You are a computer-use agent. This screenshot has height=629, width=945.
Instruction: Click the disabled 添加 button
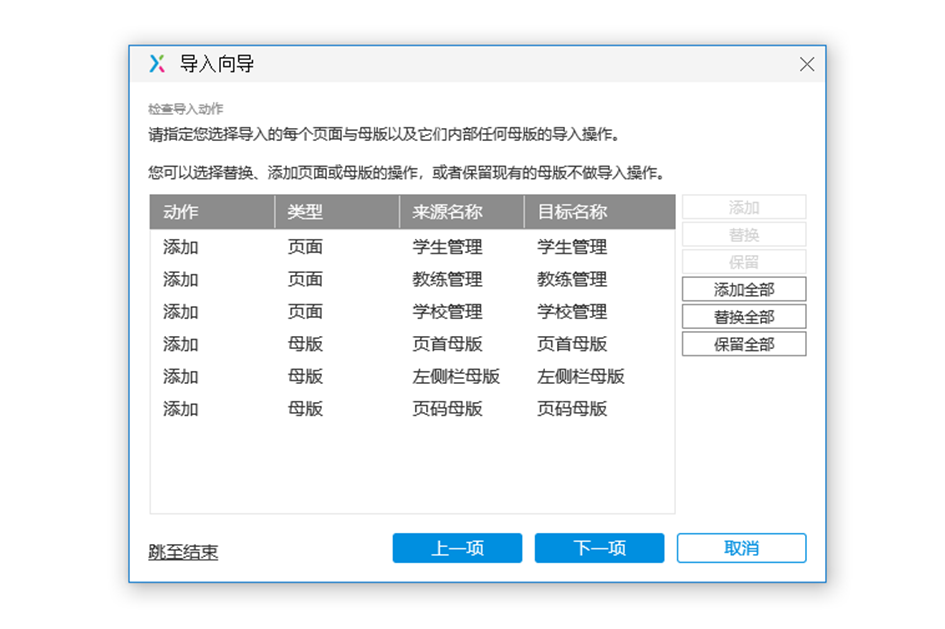point(744,207)
